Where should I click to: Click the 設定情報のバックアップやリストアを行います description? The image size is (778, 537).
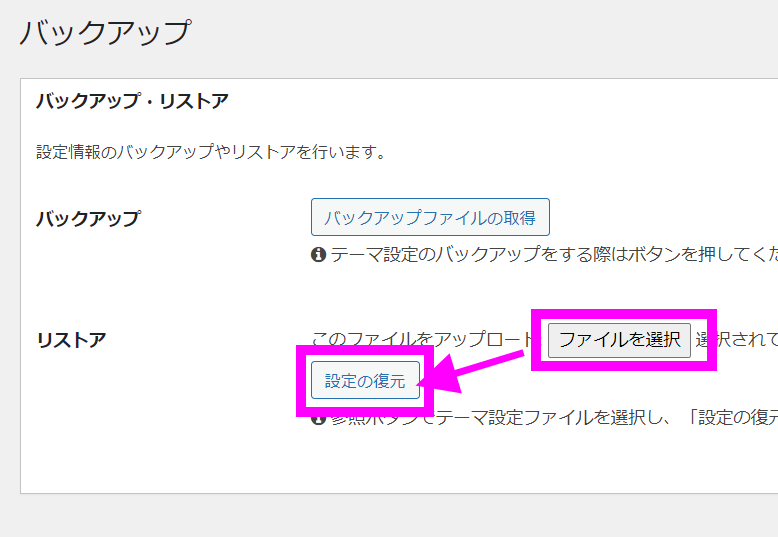[211, 153]
